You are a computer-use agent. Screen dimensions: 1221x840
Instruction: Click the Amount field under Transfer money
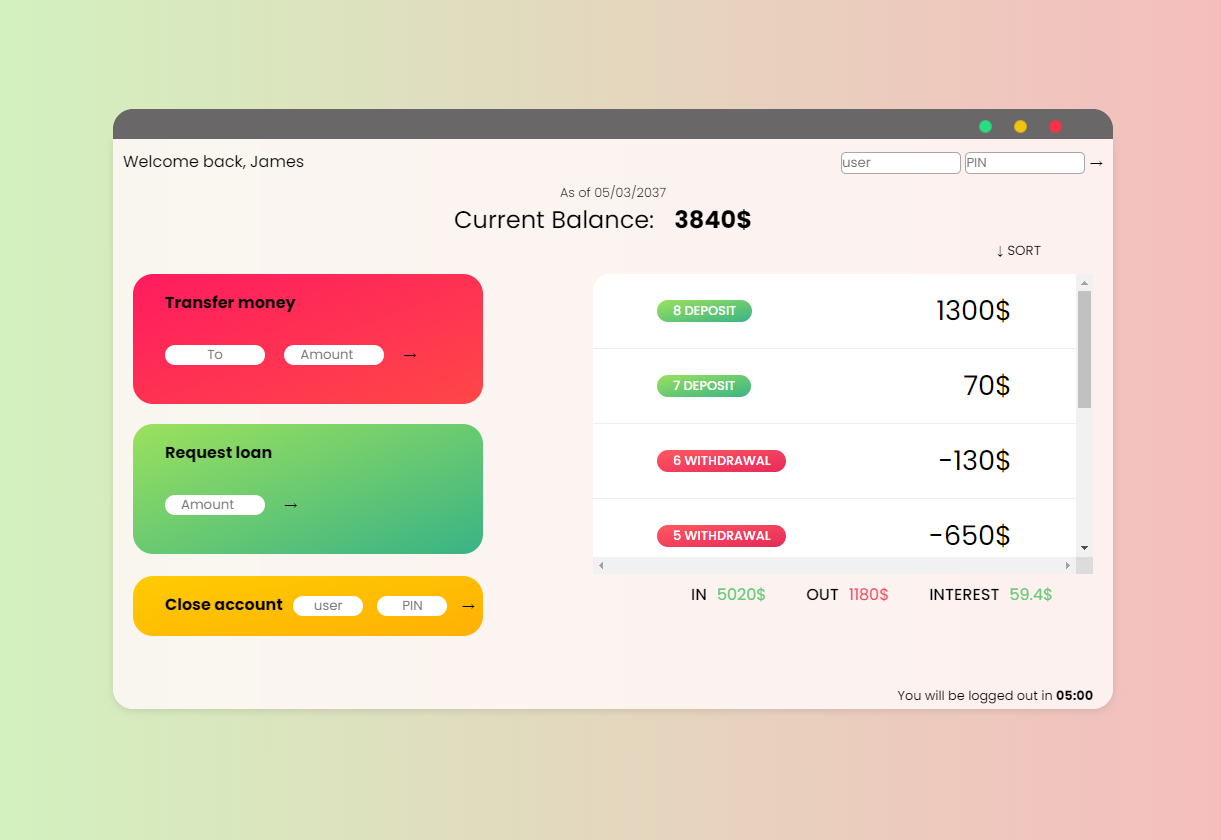(x=333, y=354)
